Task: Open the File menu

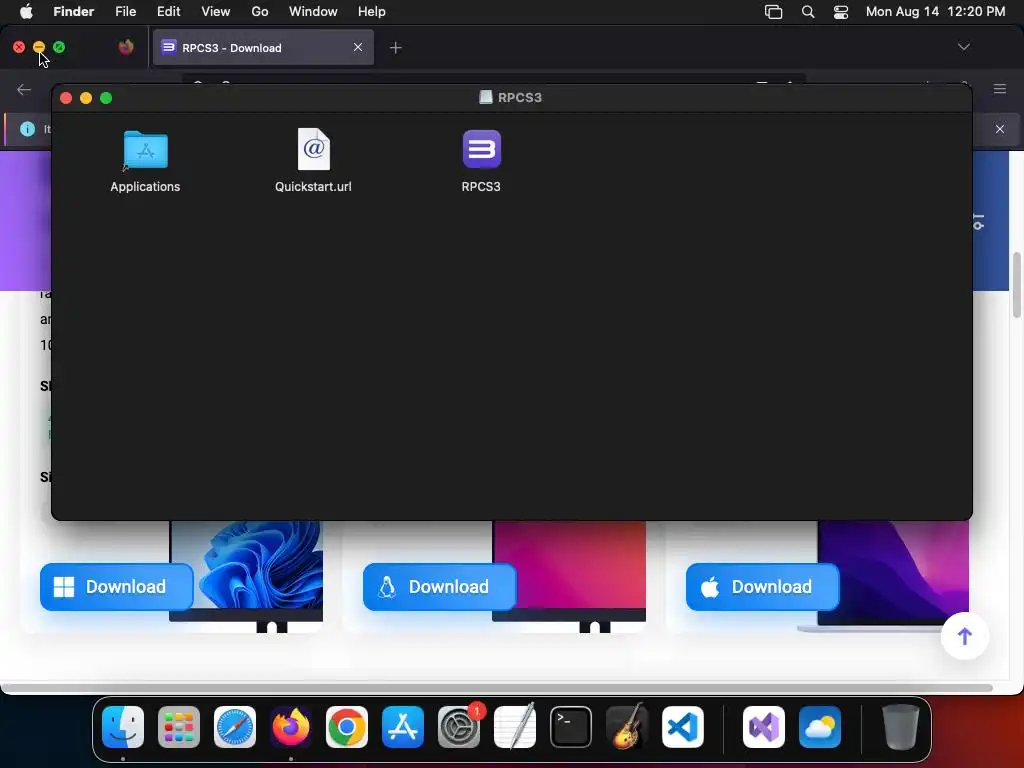Action: (125, 12)
